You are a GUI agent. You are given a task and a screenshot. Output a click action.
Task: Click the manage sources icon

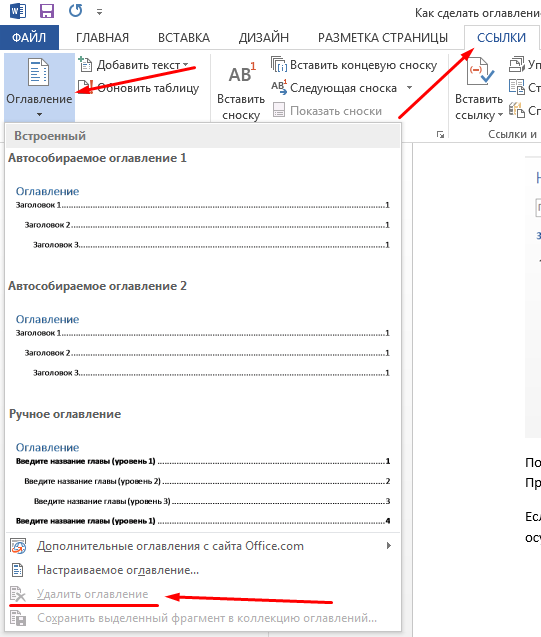[x=517, y=65]
